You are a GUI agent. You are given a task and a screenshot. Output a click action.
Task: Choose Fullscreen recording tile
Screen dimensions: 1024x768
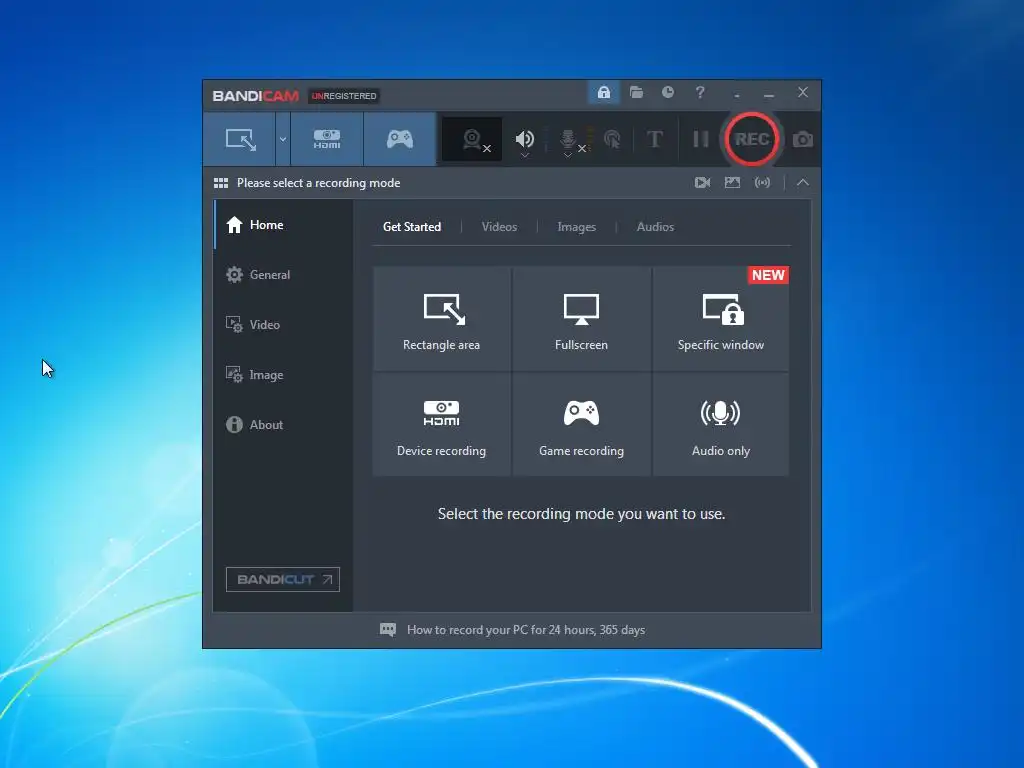(x=581, y=319)
